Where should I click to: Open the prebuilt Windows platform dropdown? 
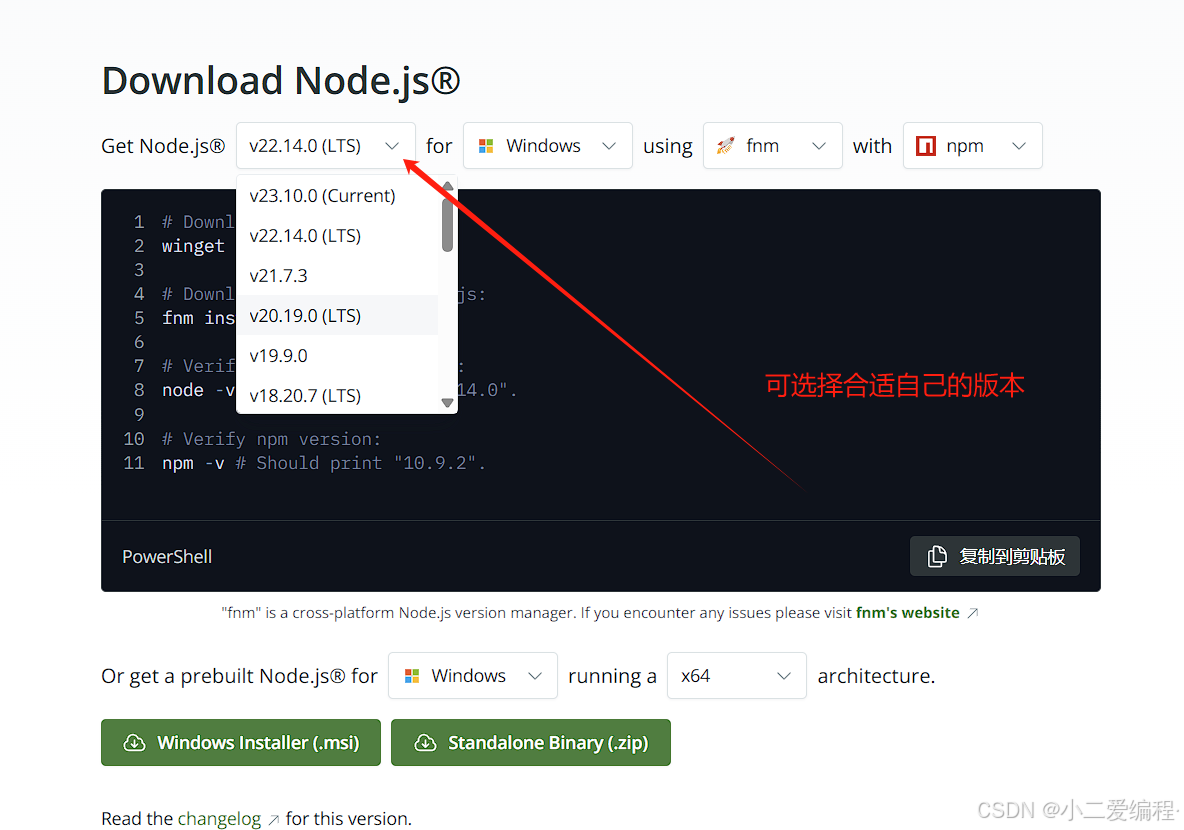(x=473, y=675)
